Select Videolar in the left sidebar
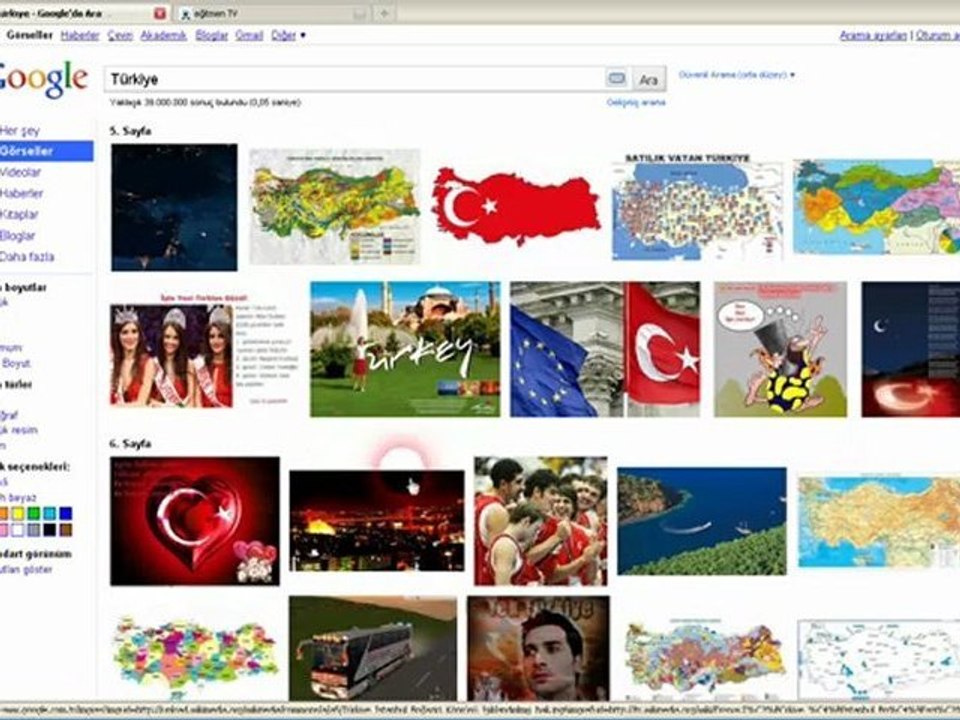This screenshot has width=960, height=720. coord(21,173)
